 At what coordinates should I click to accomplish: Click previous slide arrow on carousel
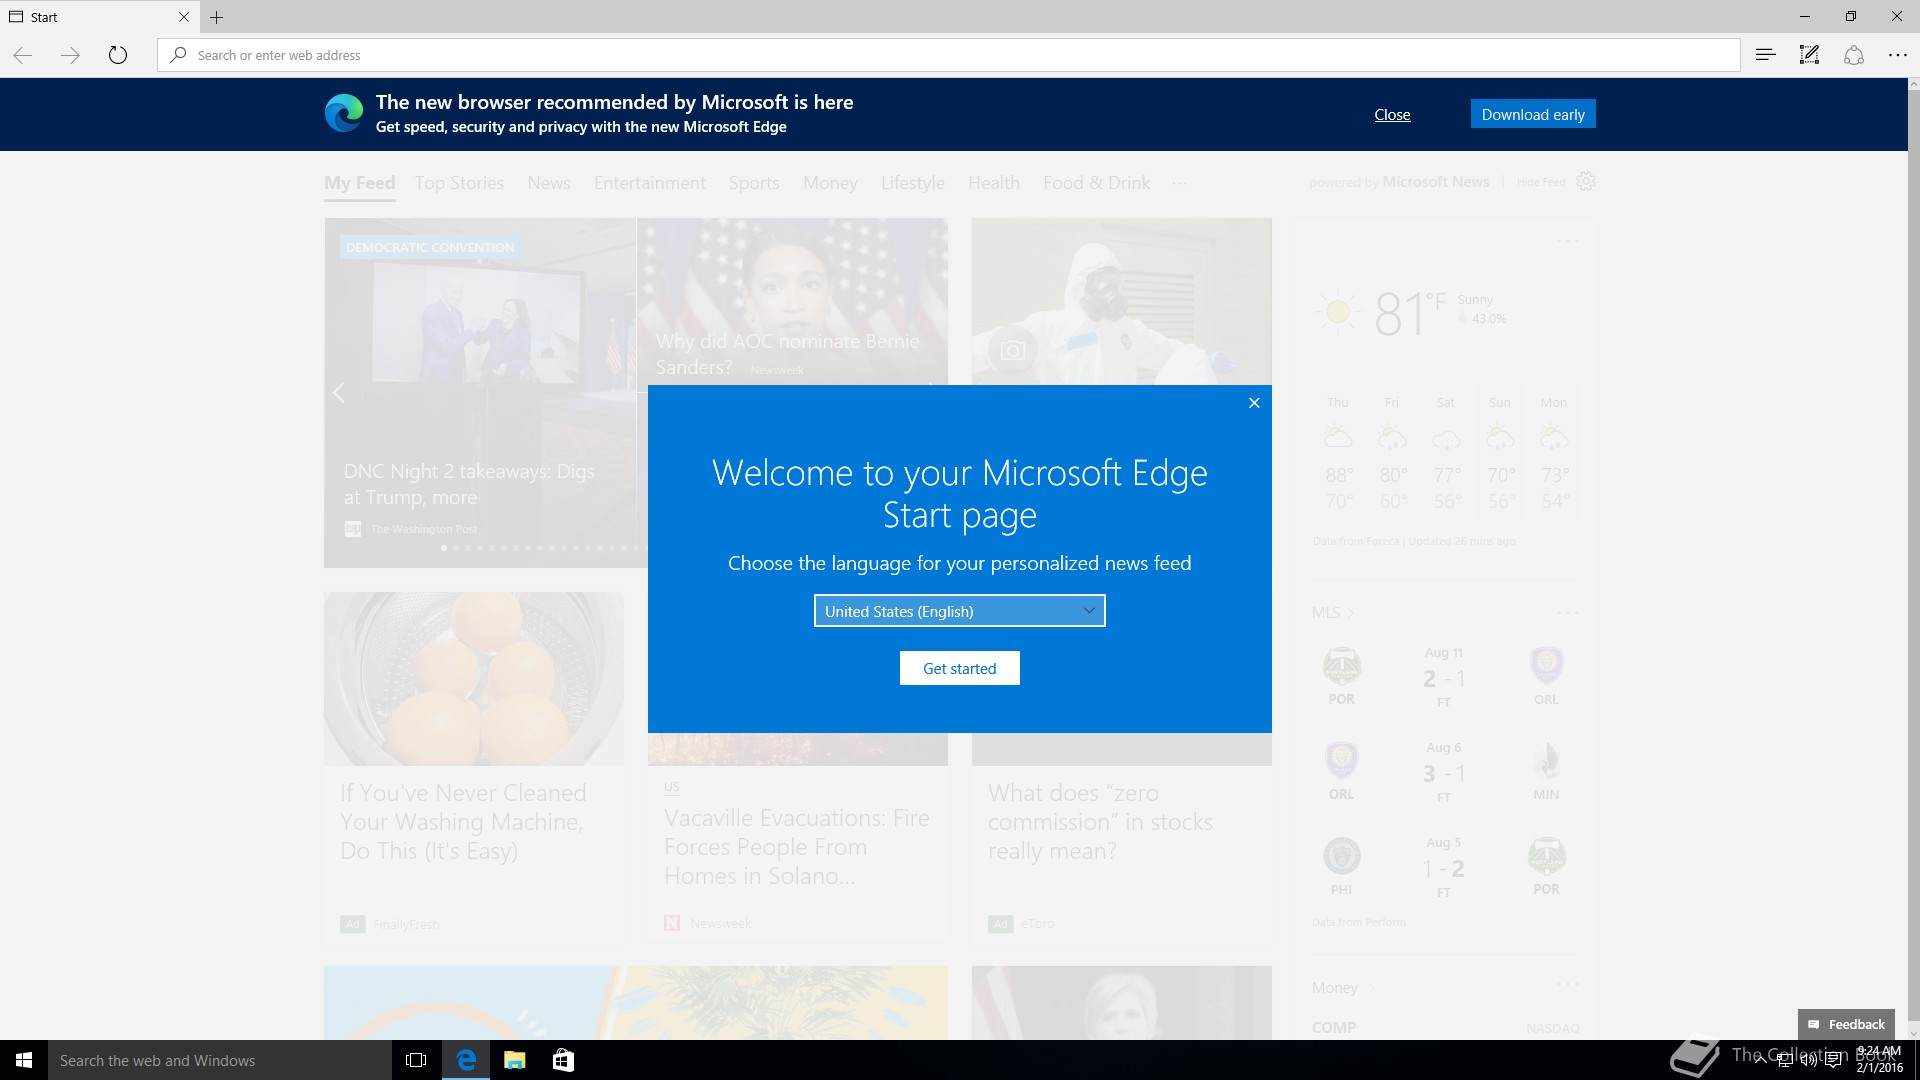point(339,393)
